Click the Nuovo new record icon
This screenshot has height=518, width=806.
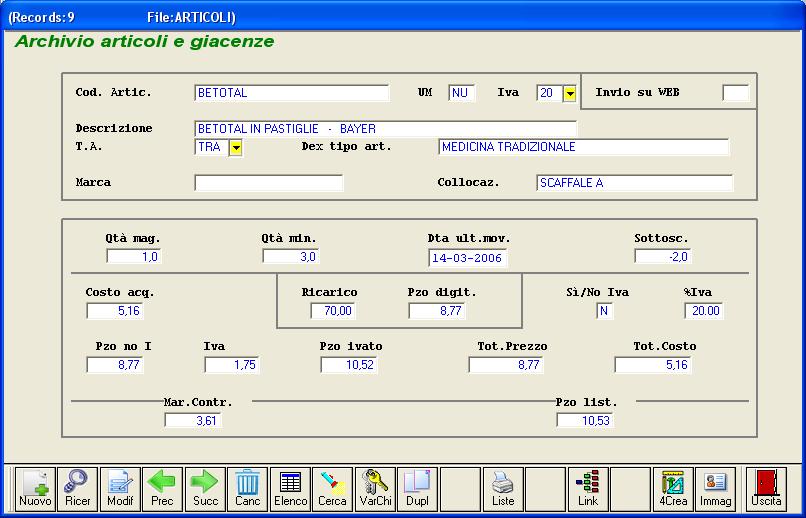(35, 489)
